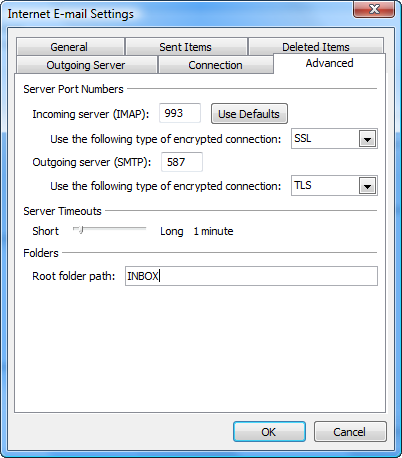Dismiss the dialog with Cancel
The image size is (402, 458).
pyautogui.click(x=350, y=432)
